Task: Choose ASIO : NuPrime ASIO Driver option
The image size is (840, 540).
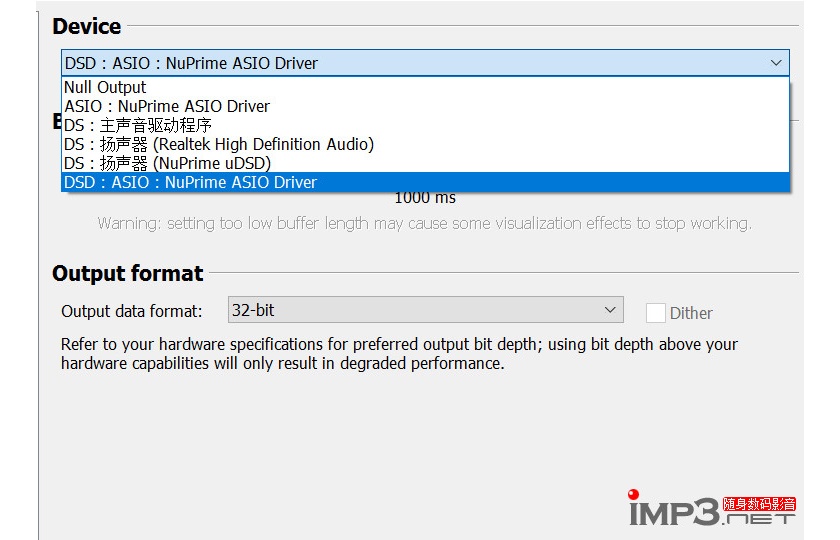Action: click(167, 106)
